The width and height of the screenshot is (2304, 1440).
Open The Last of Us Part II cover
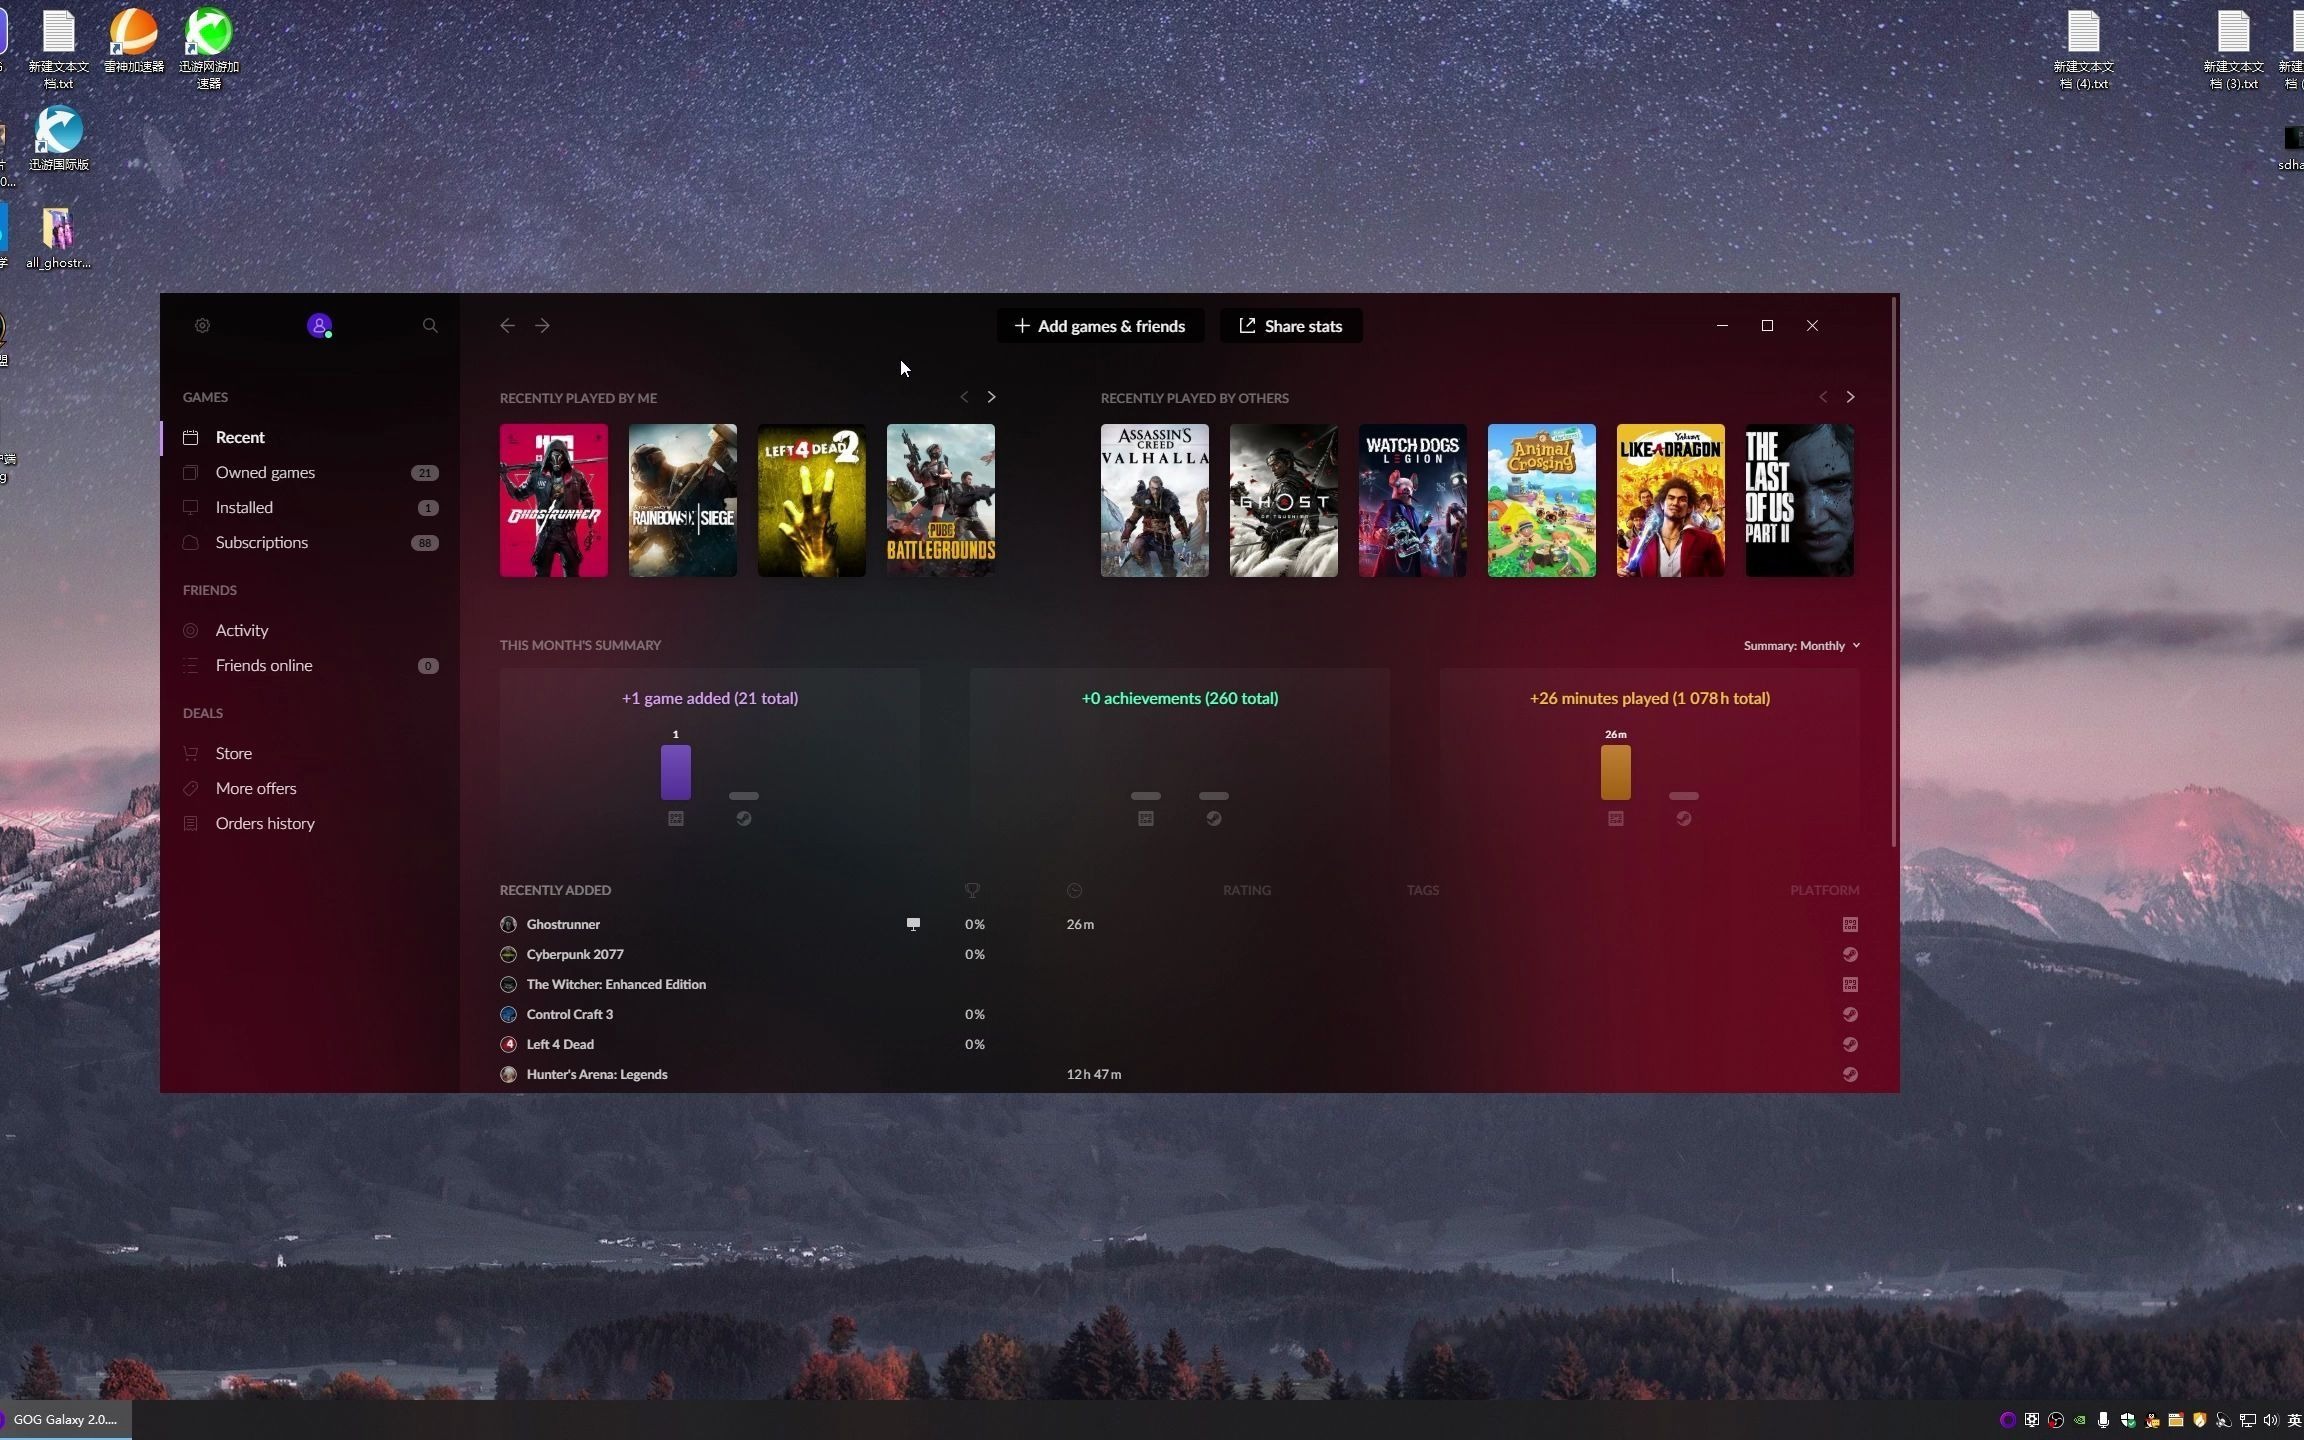point(1800,500)
